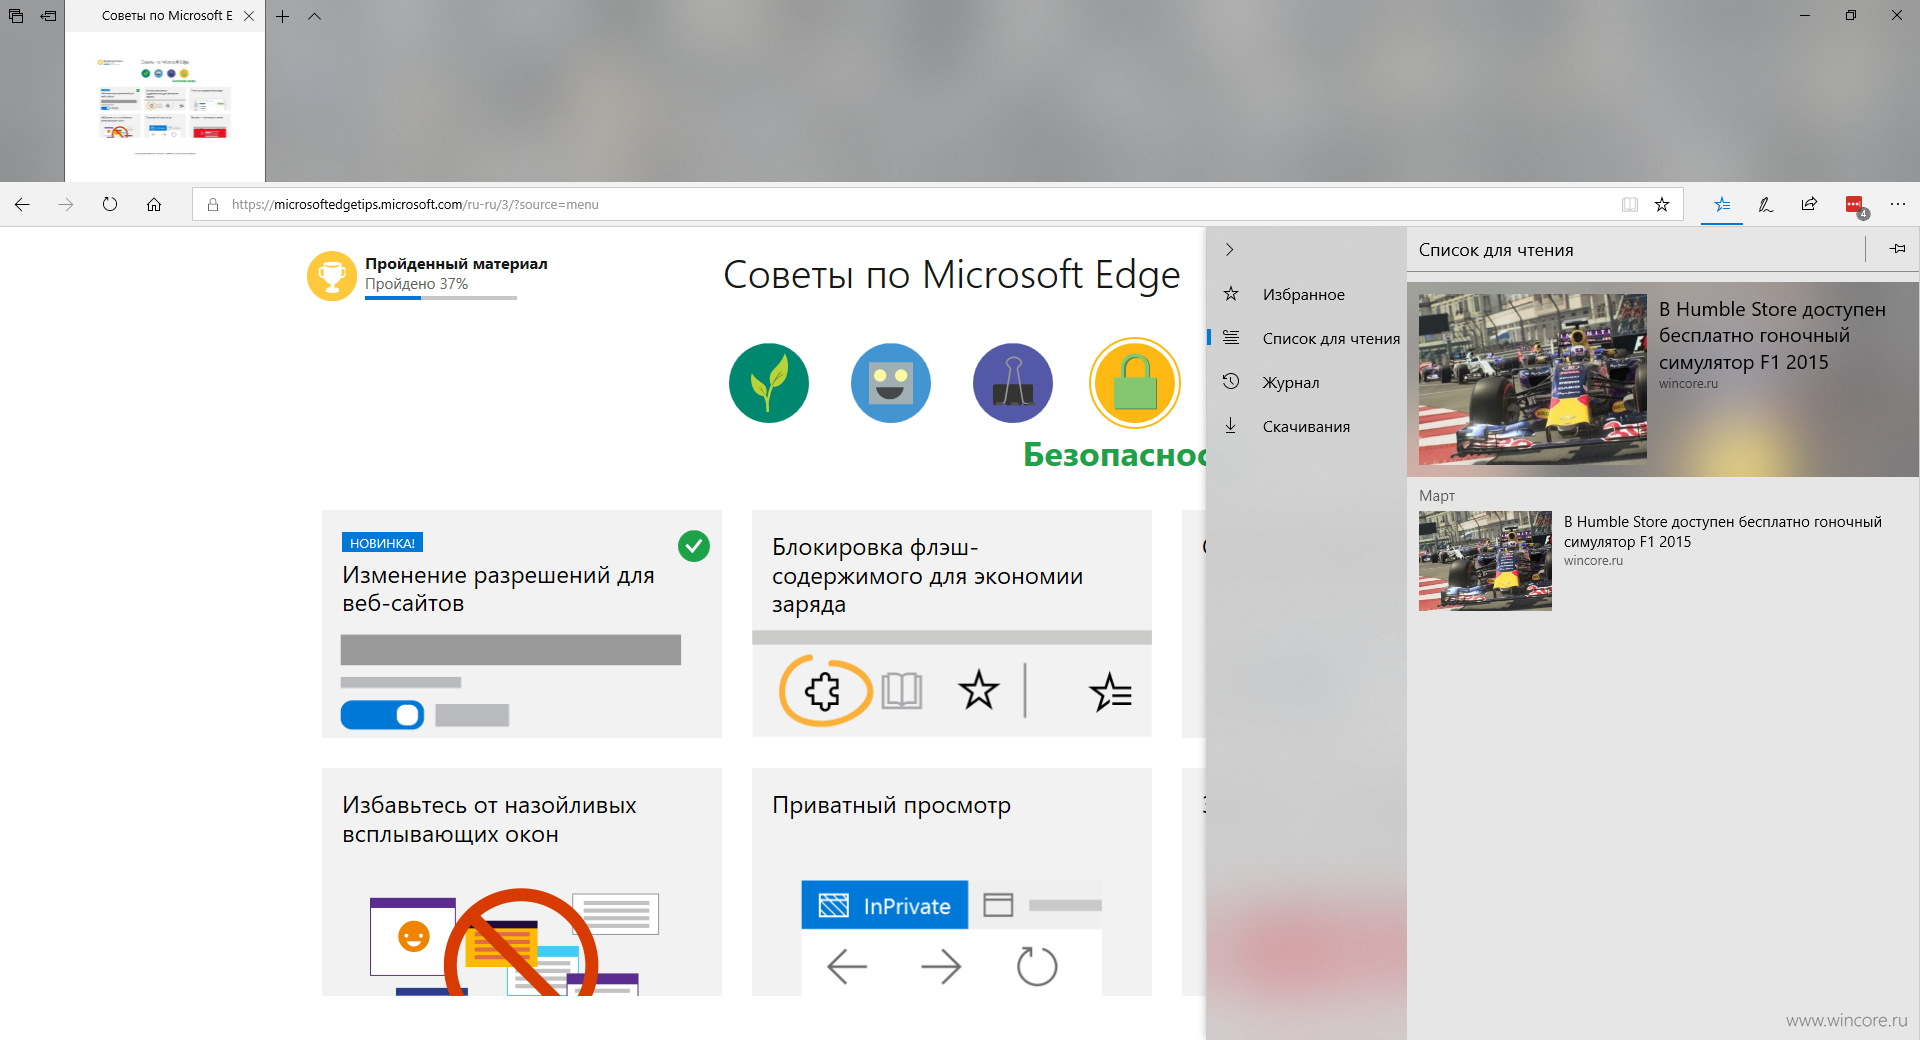Open a new tab with plus button
This screenshot has height=1040, width=1920.
pyautogui.click(x=283, y=16)
